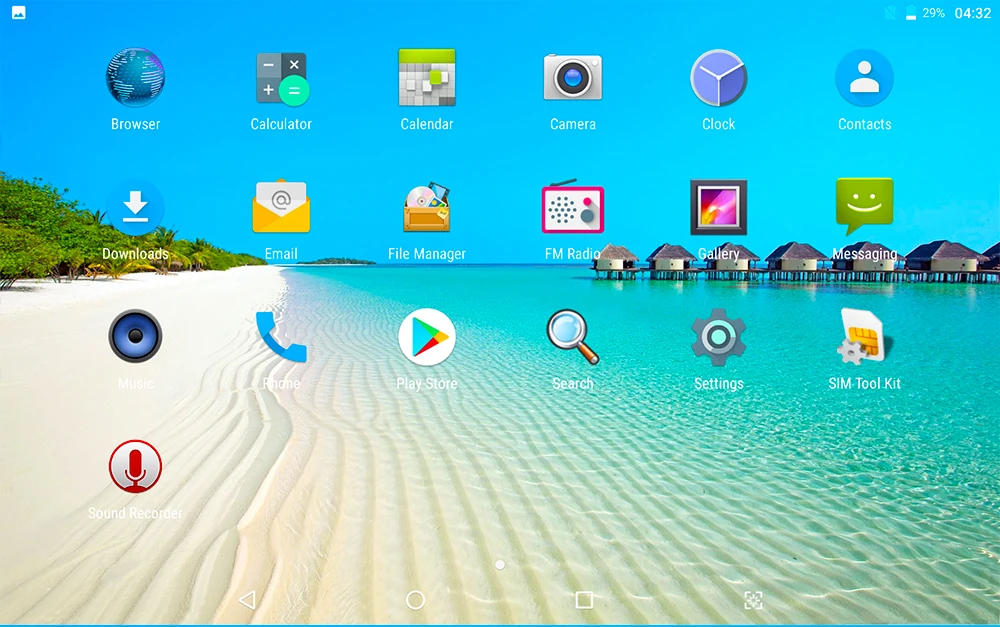Tap the Recent apps square button
Image resolution: width=1000 pixels, height=627 pixels.
click(584, 600)
